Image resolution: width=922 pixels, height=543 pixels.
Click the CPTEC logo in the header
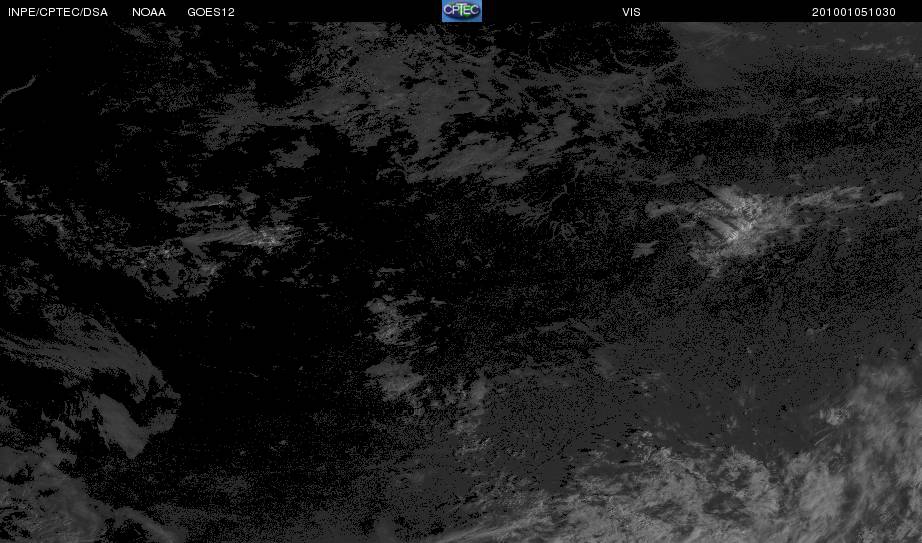[x=462, y=11]
